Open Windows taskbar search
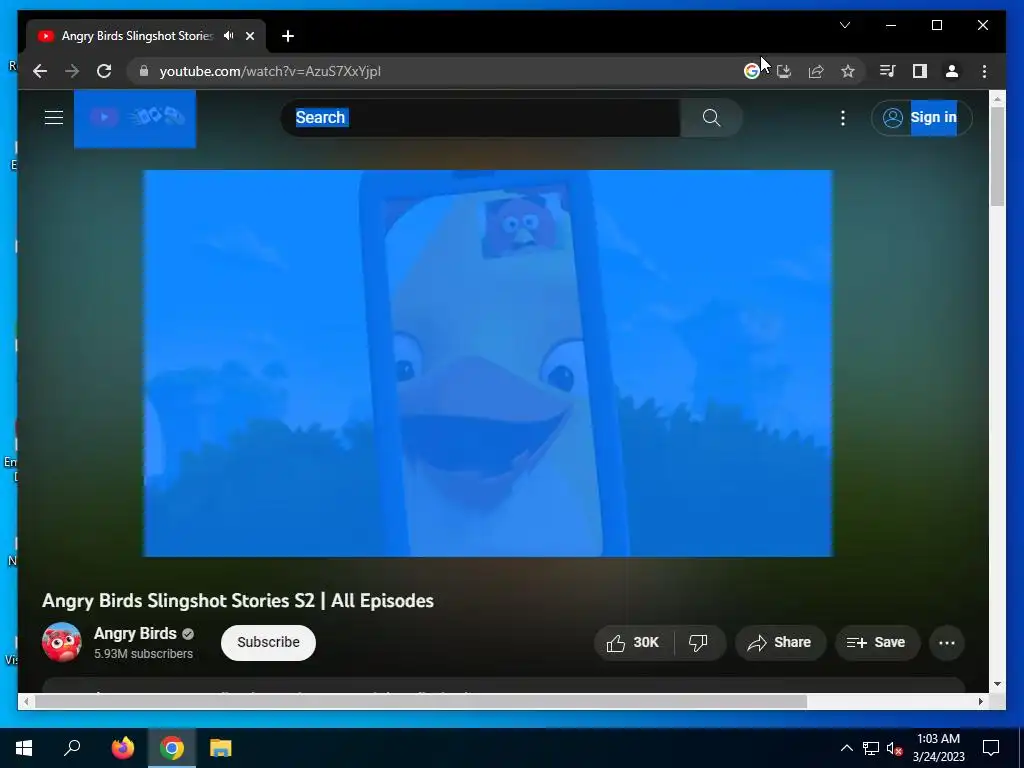The width and height of the screenshot is (1024, 768). 72,748
